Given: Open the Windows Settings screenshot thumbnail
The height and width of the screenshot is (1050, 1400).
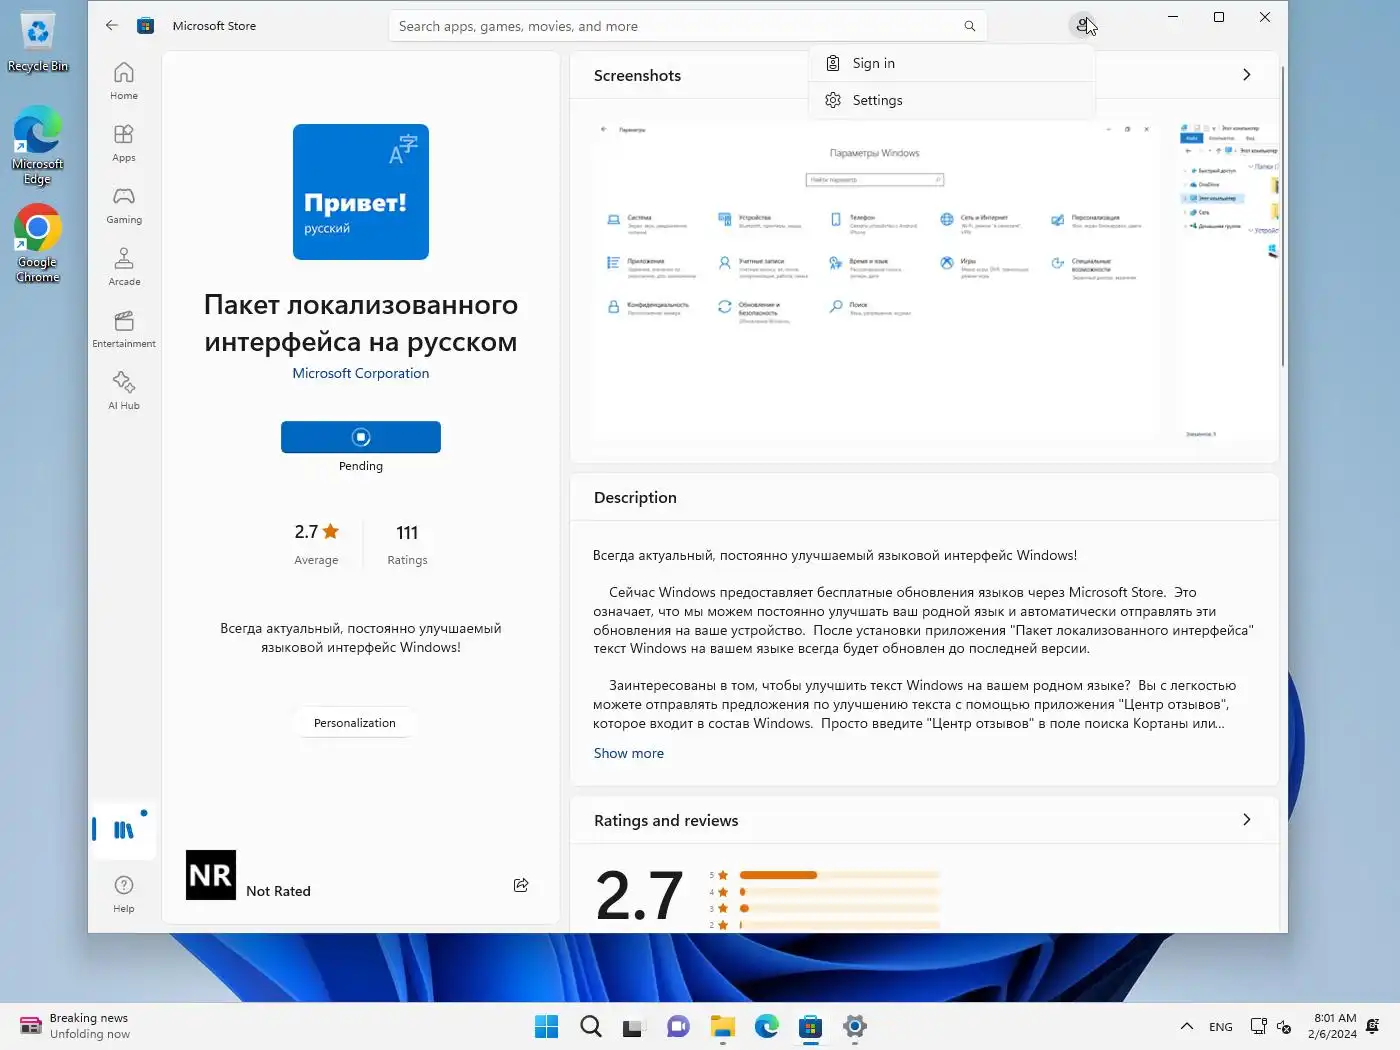Looking at the screenshot, I should 875,280.
